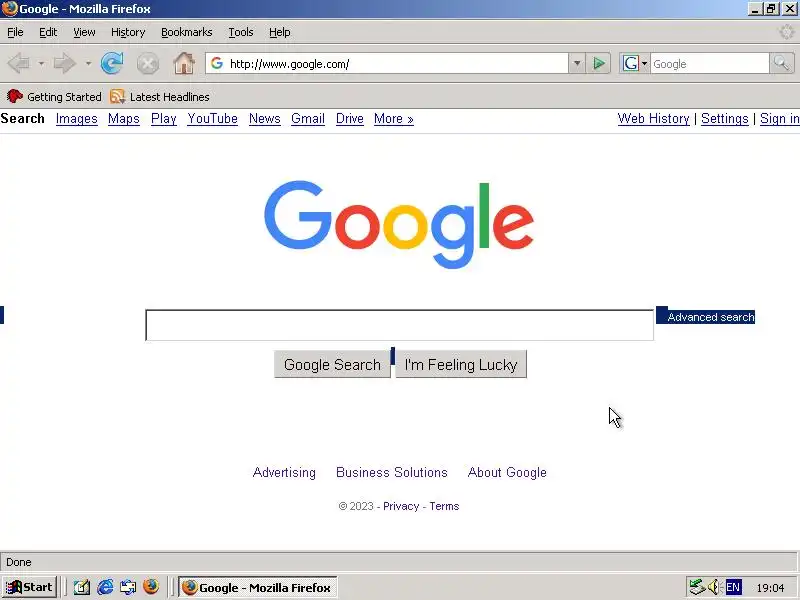800x600 pixels.
Task: Open the Play link
Action: click(x=164, y=119)
